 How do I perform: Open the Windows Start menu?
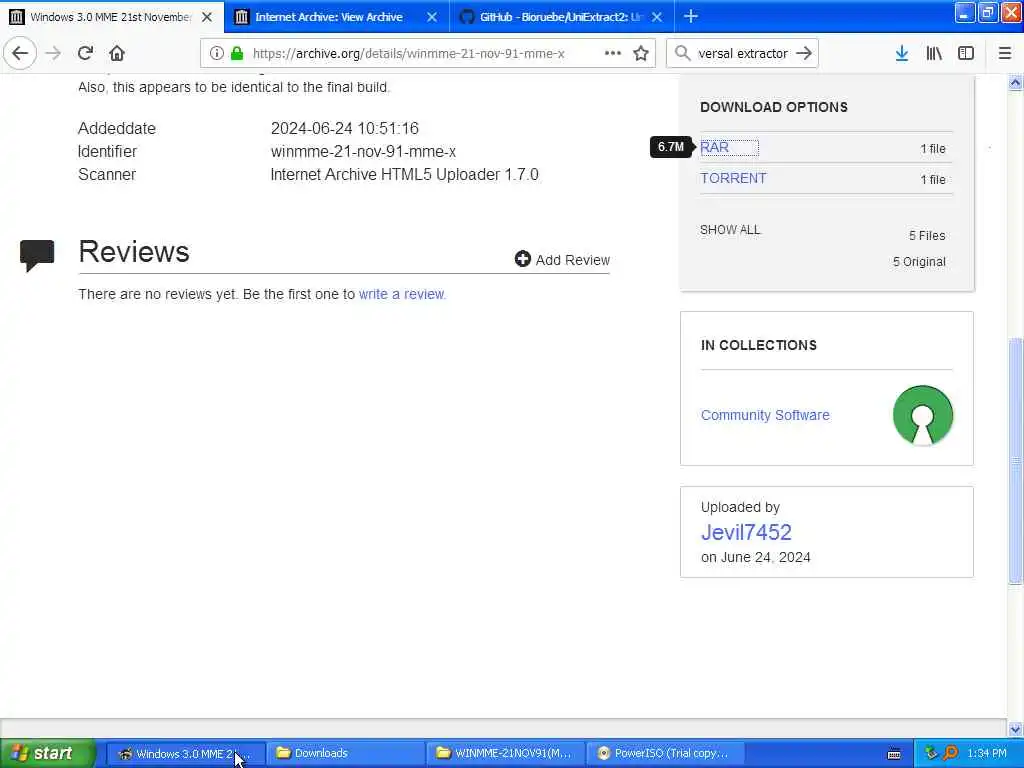click(48, 753)
